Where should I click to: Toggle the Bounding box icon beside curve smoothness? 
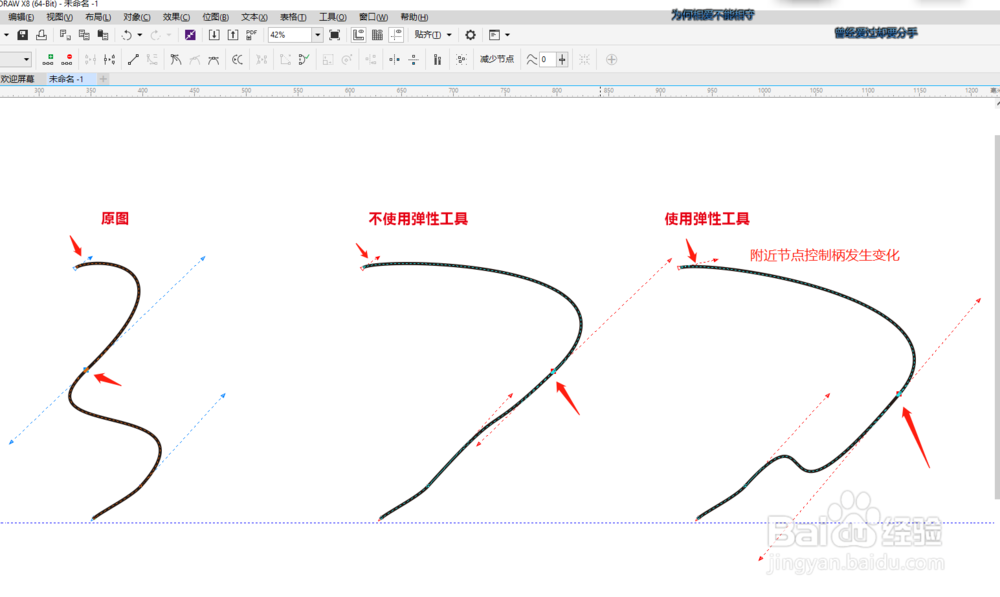coord(584,59)
